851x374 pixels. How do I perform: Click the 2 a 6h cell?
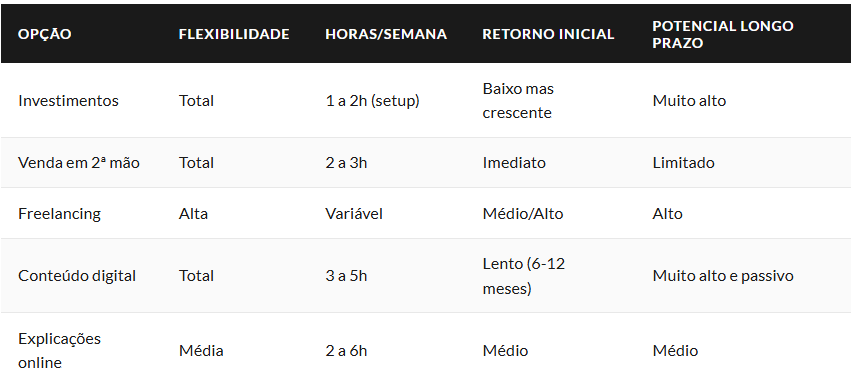tap(346, 351)
